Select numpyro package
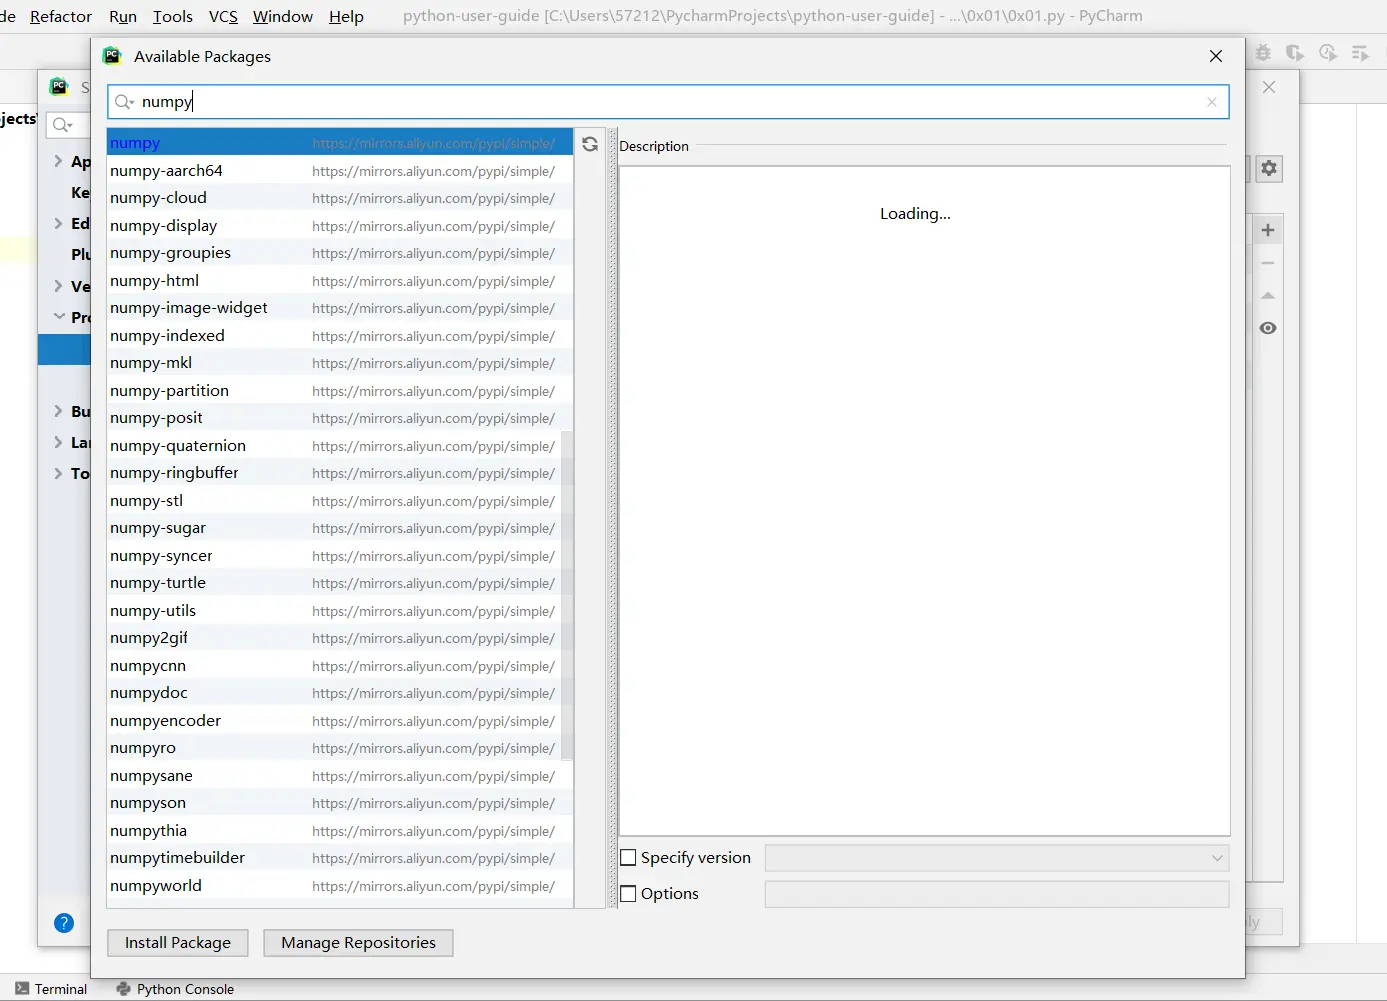Image resolution: width=1387 pixels, height=1001 pixels. (x=340, y=748)
